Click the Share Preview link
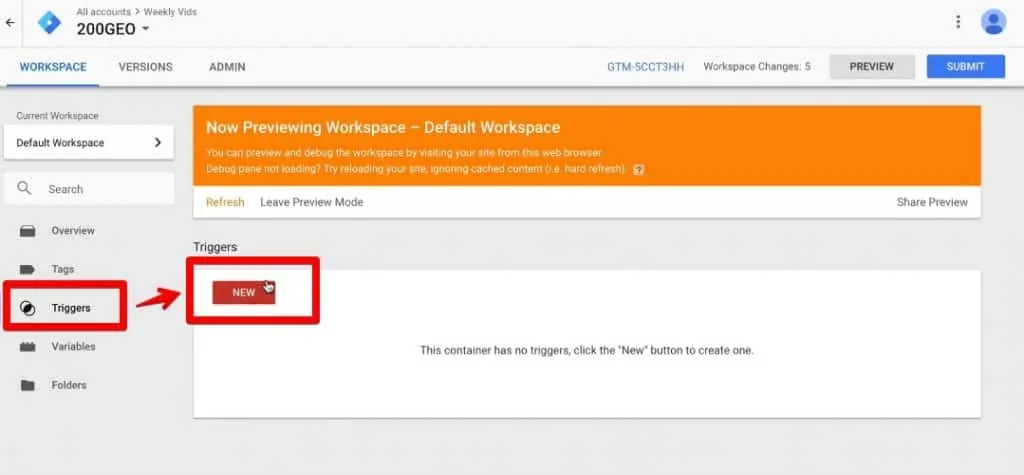 [x=932, y=202]
